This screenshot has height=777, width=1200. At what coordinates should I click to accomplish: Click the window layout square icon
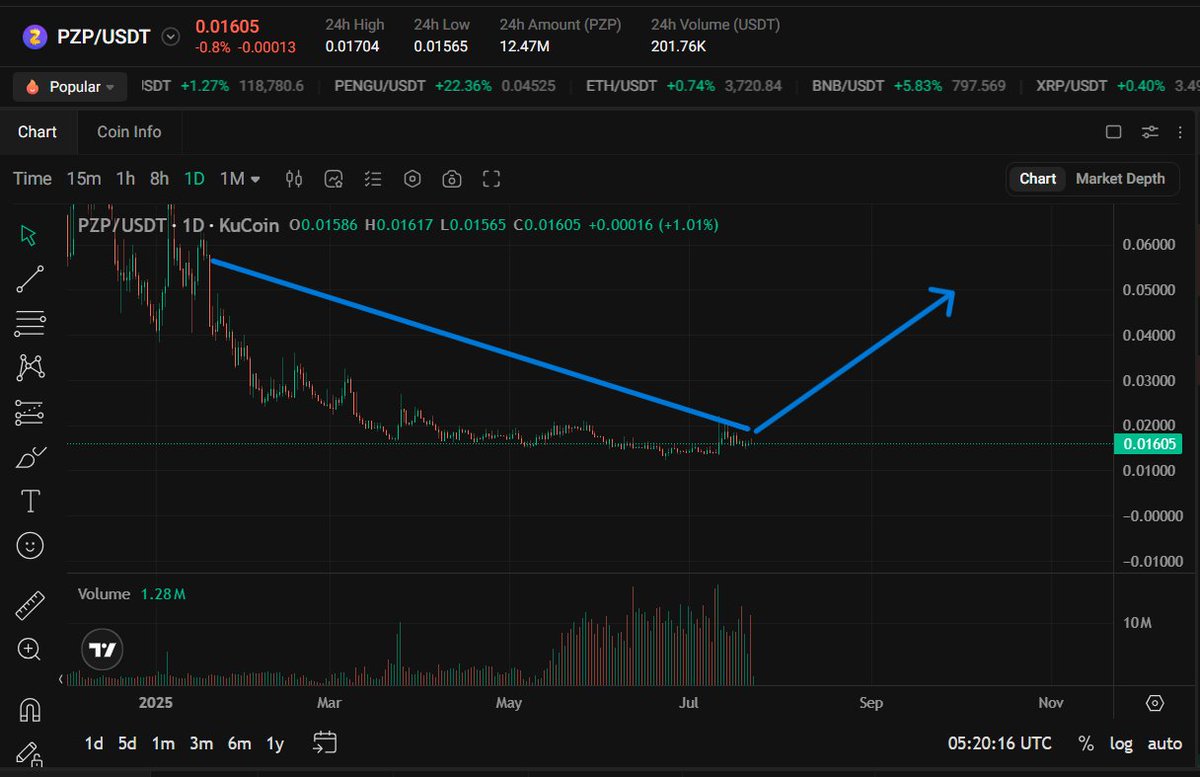pyautogui.click(x=1113, y=132)
